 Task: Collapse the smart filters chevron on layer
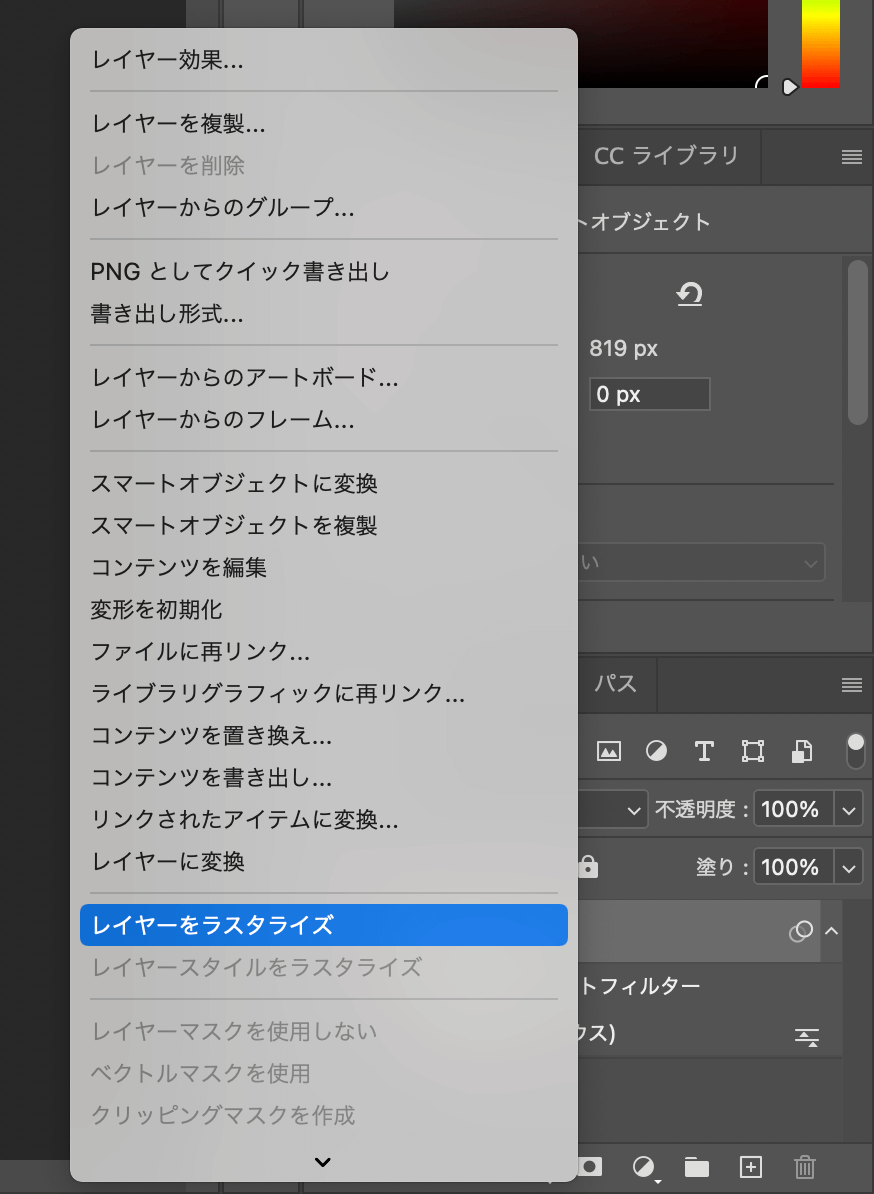click(x=831, y=931)
